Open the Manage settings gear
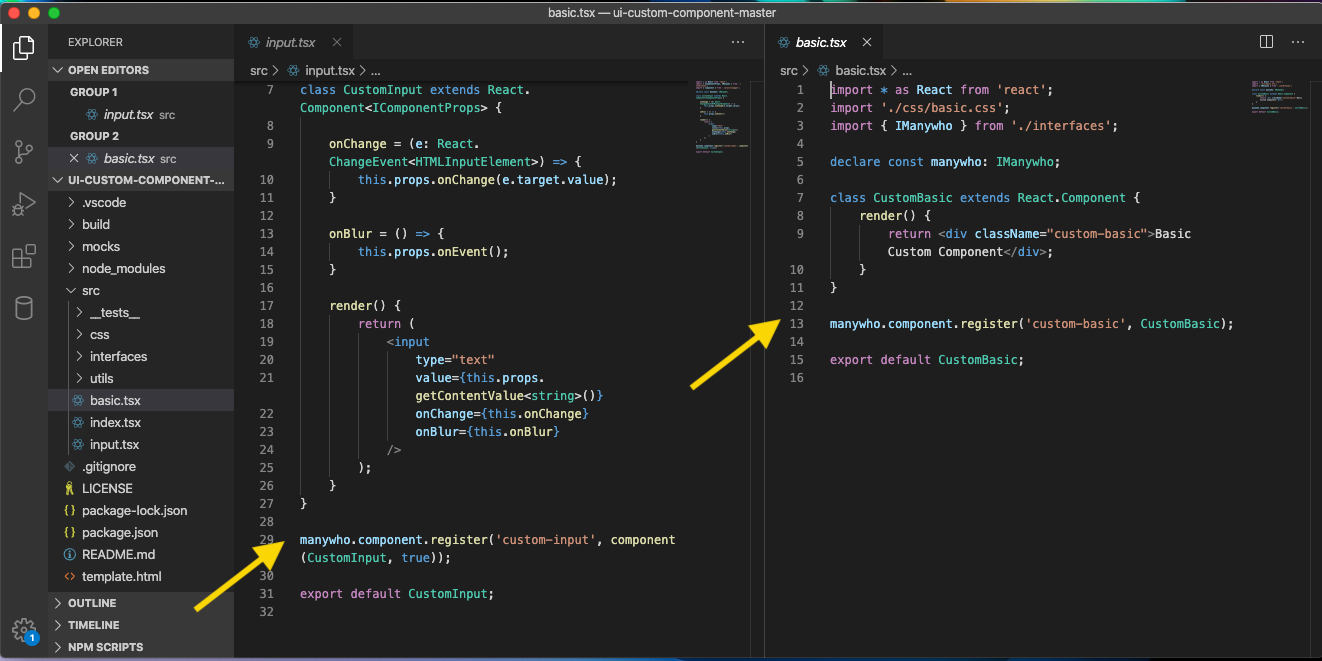The height and width of the screenshot is (661, 1322). [x=24, y=631]
